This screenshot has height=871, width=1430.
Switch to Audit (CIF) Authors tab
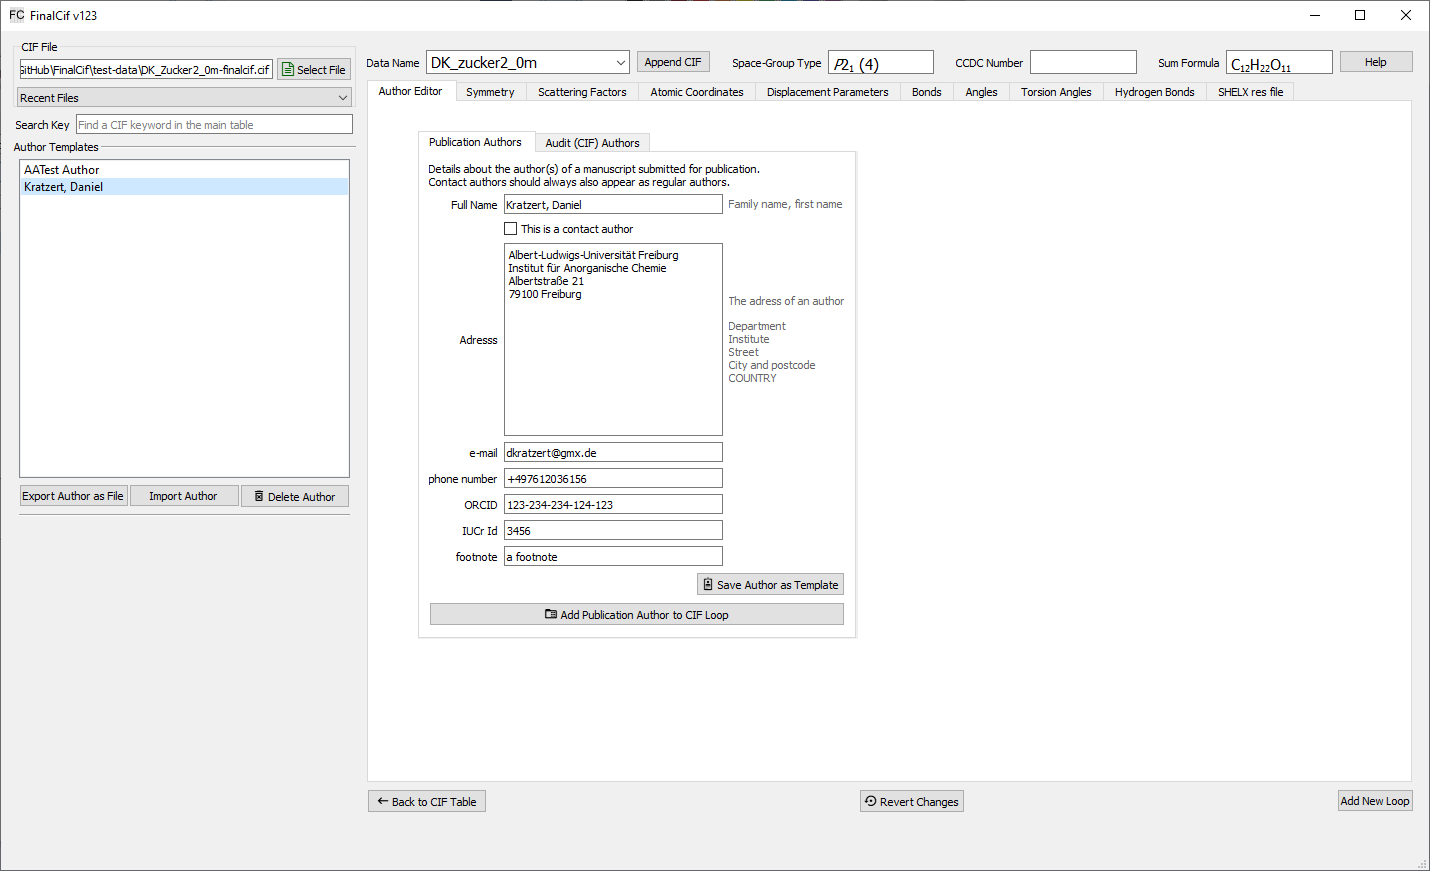point(592,143)
